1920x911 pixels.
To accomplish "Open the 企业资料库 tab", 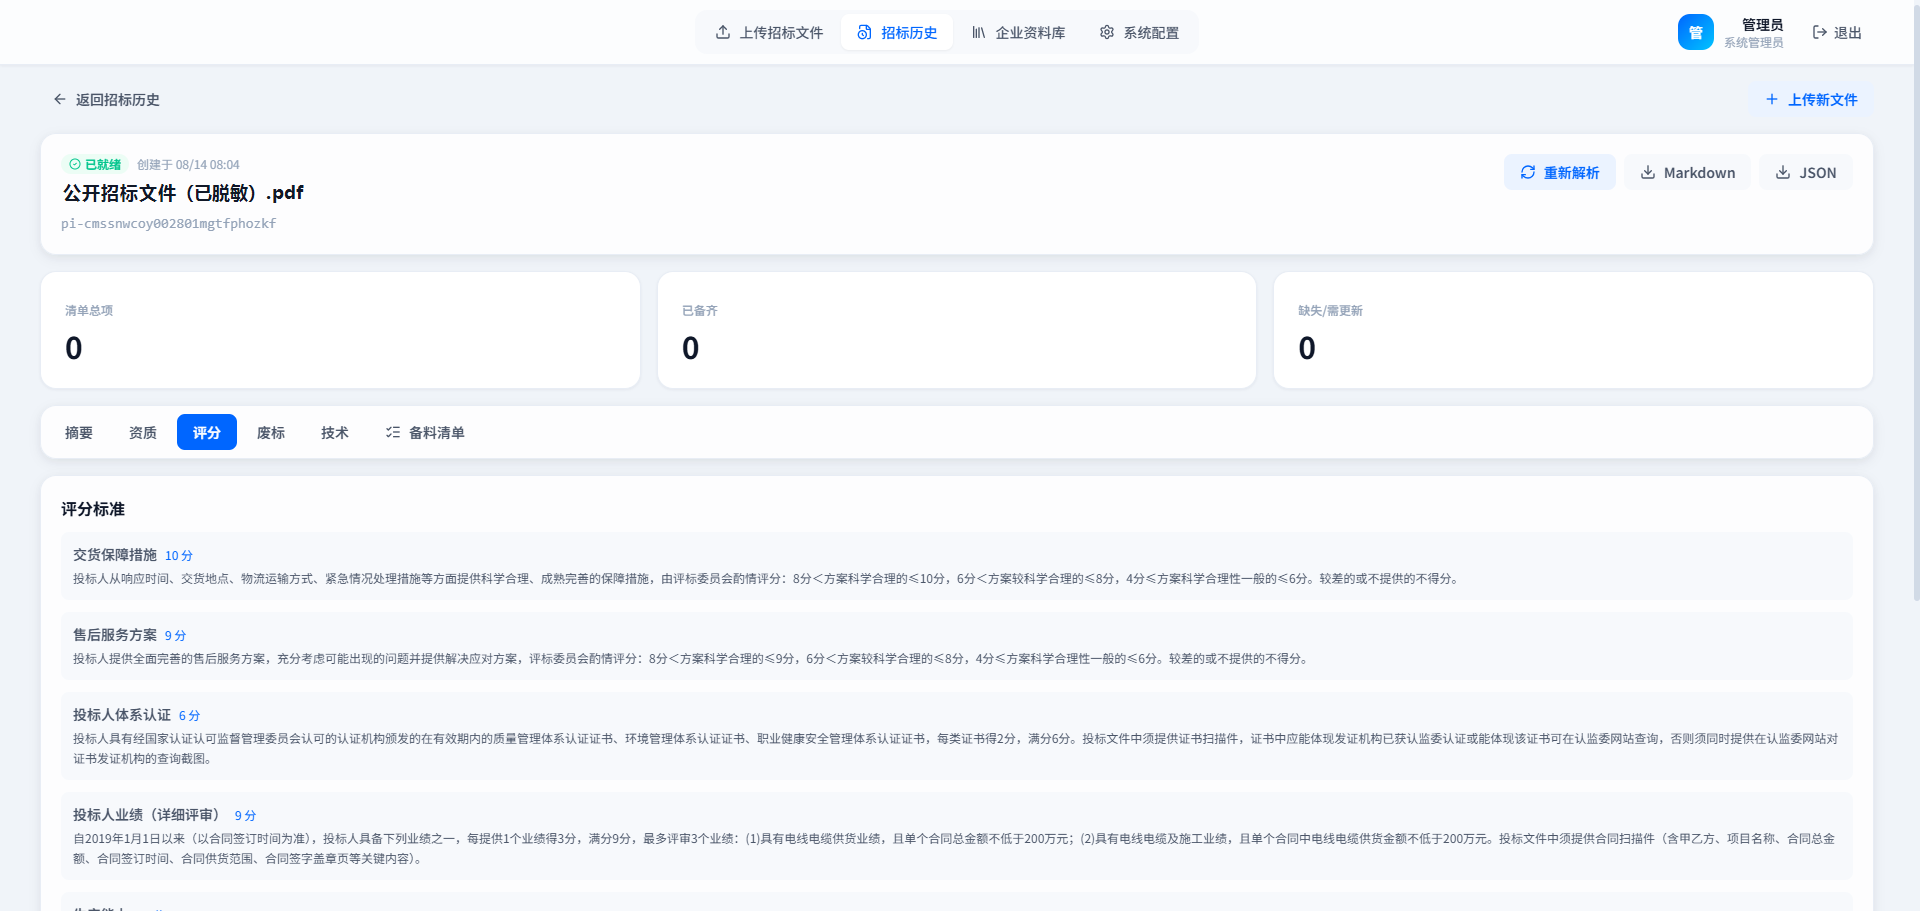I will (x=1018, y=33).
